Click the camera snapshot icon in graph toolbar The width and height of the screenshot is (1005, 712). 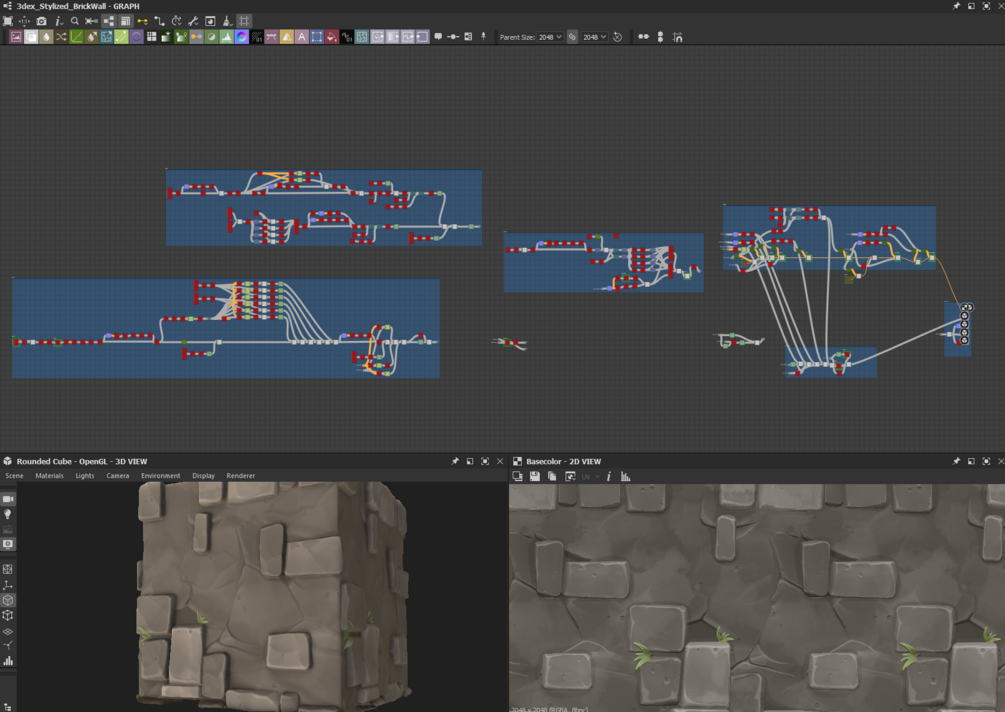tap(42, 21)
